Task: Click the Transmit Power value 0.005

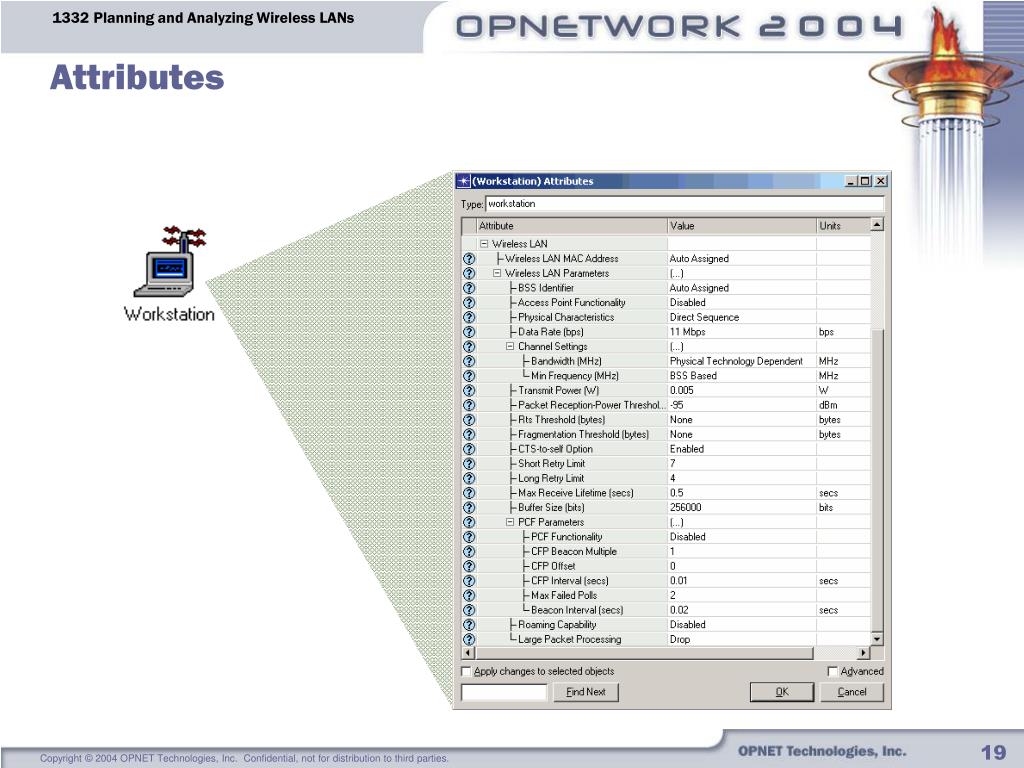Action: point(742,391)
